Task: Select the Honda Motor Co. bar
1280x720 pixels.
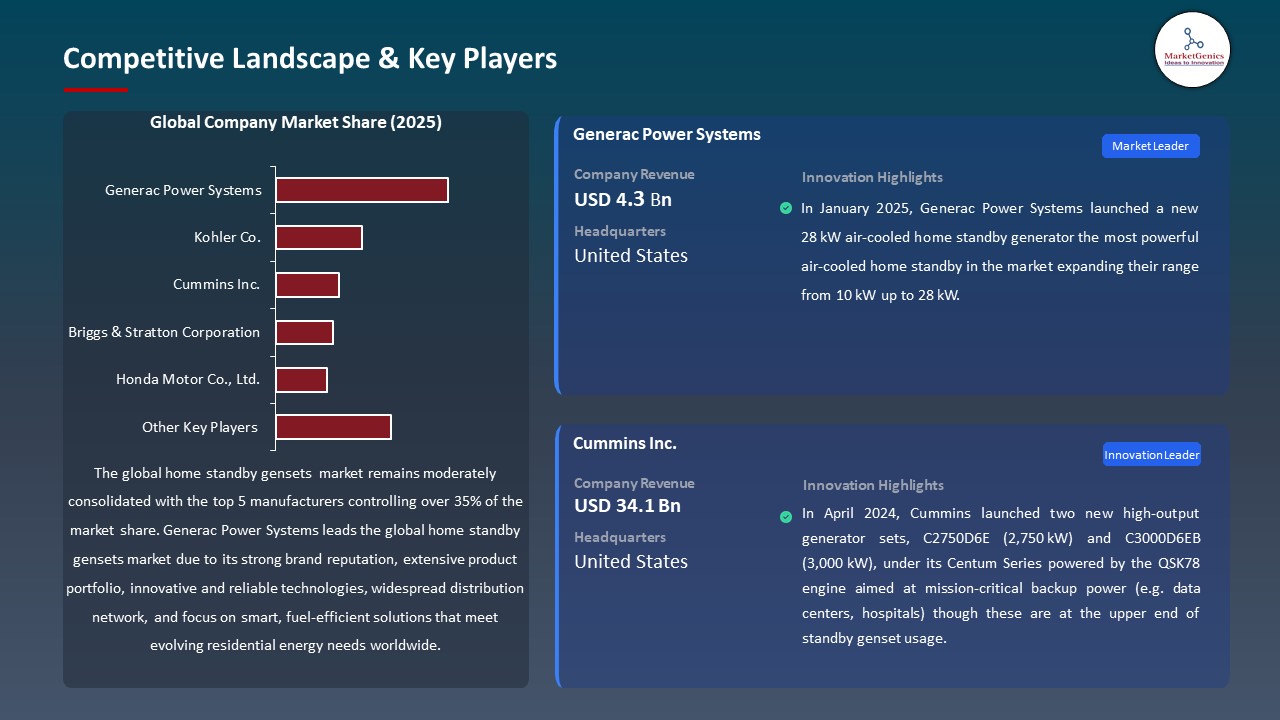Action: 302,379
